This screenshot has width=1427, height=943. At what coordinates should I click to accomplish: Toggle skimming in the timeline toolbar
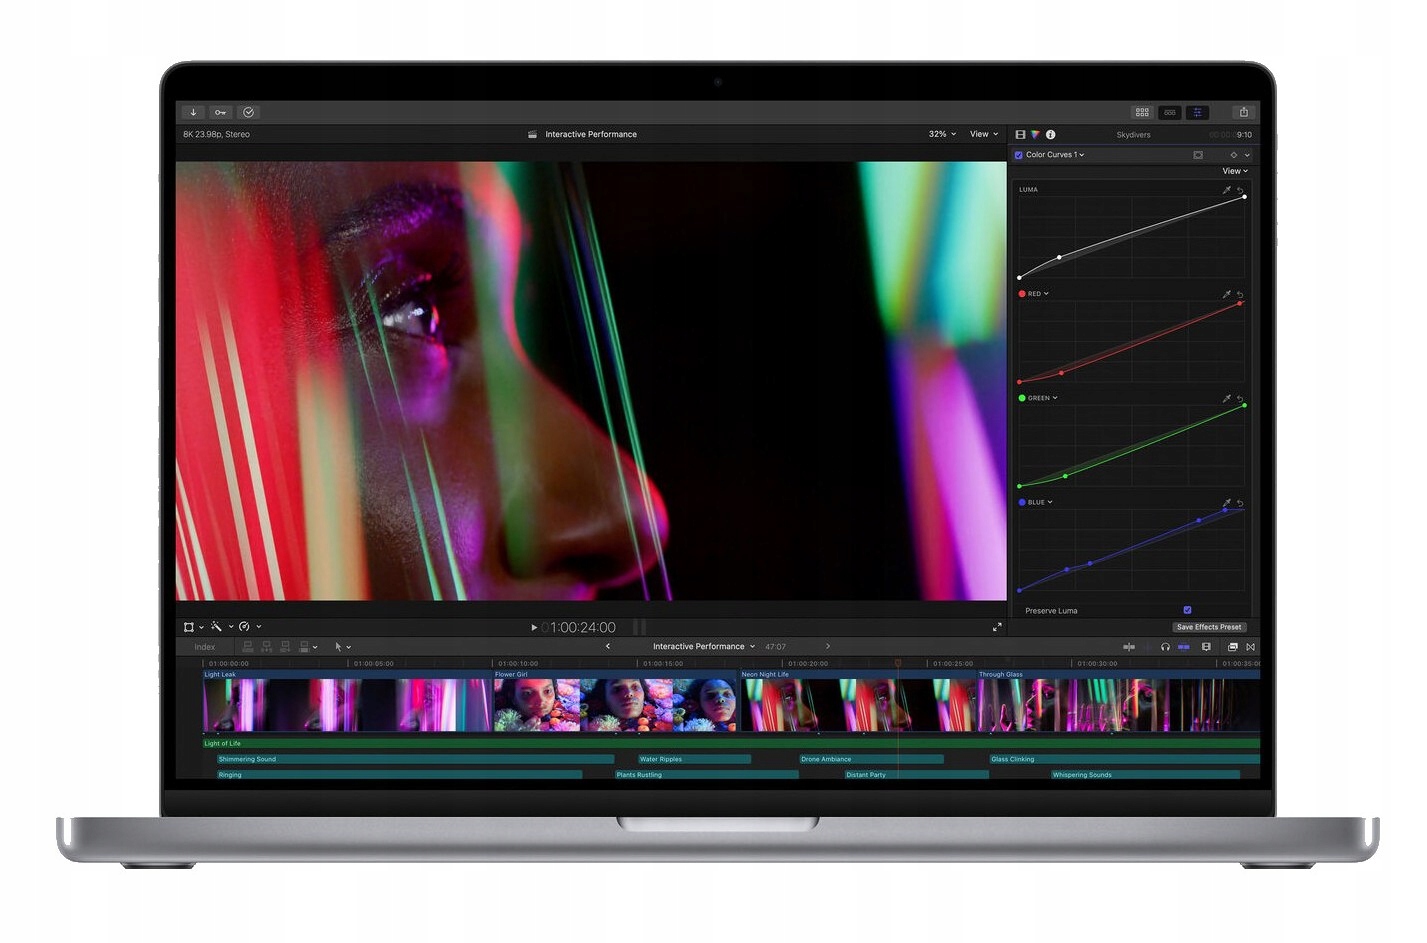[x=1129, y=647]
